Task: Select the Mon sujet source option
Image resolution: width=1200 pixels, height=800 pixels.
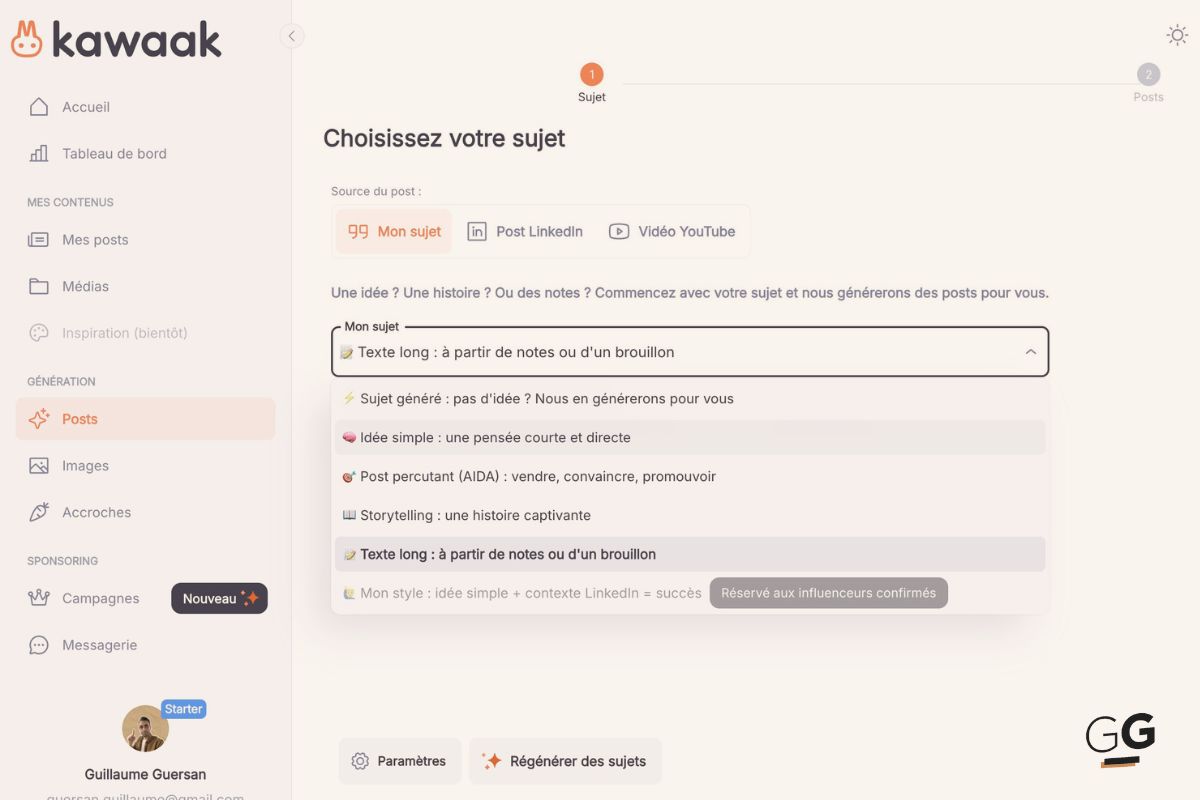Action: click(394, 231)
